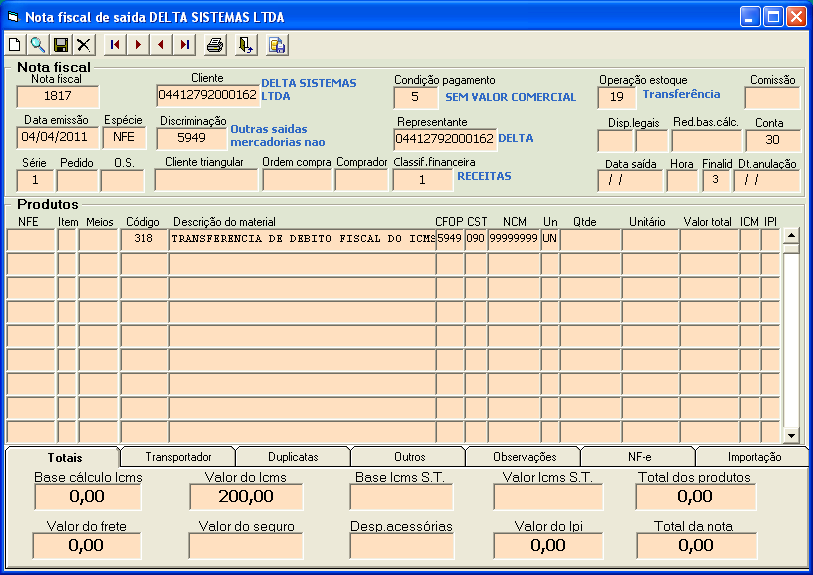Screen dimensions: 813x575
Task: Click the Operação estoque field 19
Action: coord(616,97)
